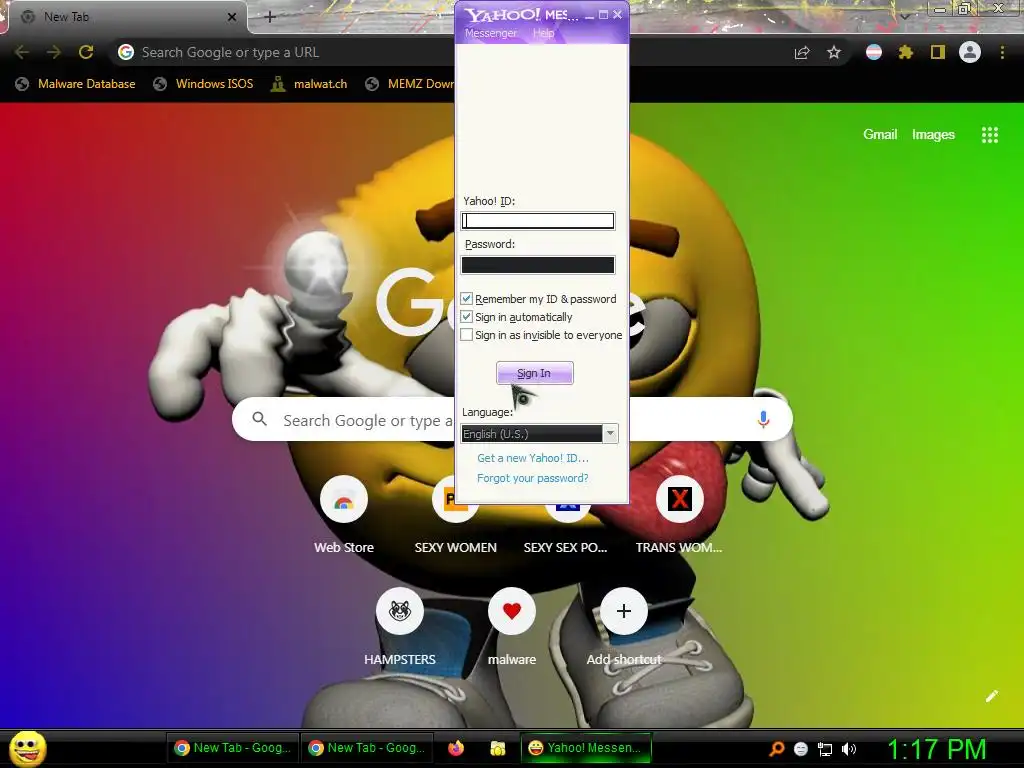The height and width of the screenshot is (768, 1024).
Task: Open Windows ISOS bookmark
Action: tap(203, 84)
